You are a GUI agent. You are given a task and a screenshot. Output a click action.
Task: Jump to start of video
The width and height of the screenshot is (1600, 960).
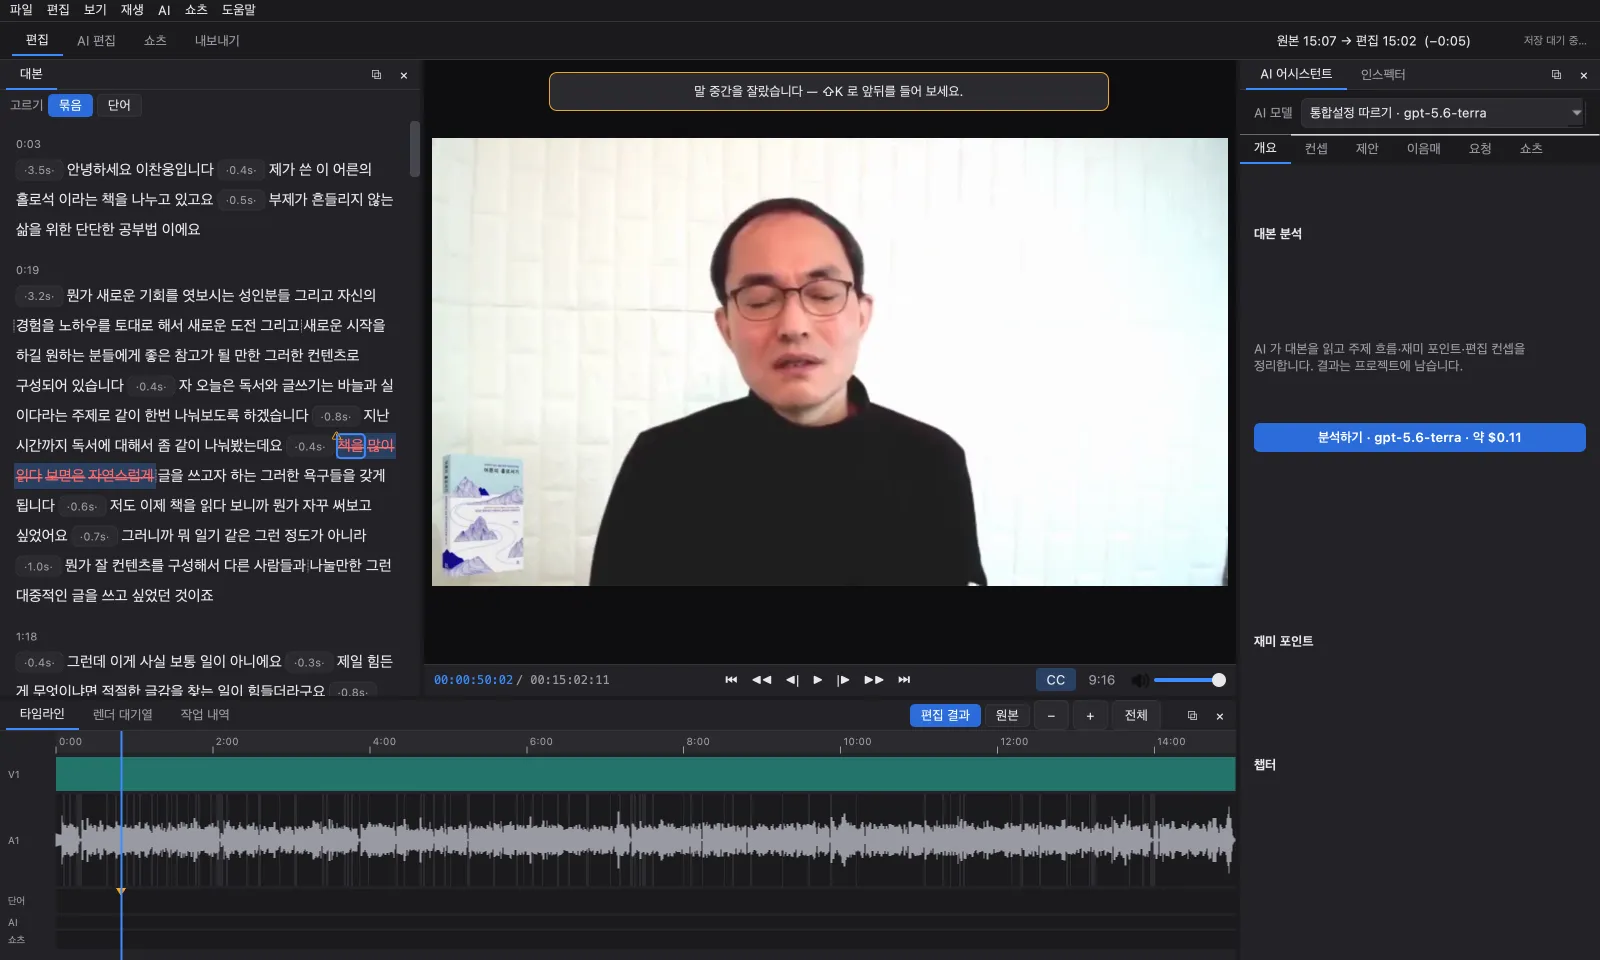click(x=731, y=680)
